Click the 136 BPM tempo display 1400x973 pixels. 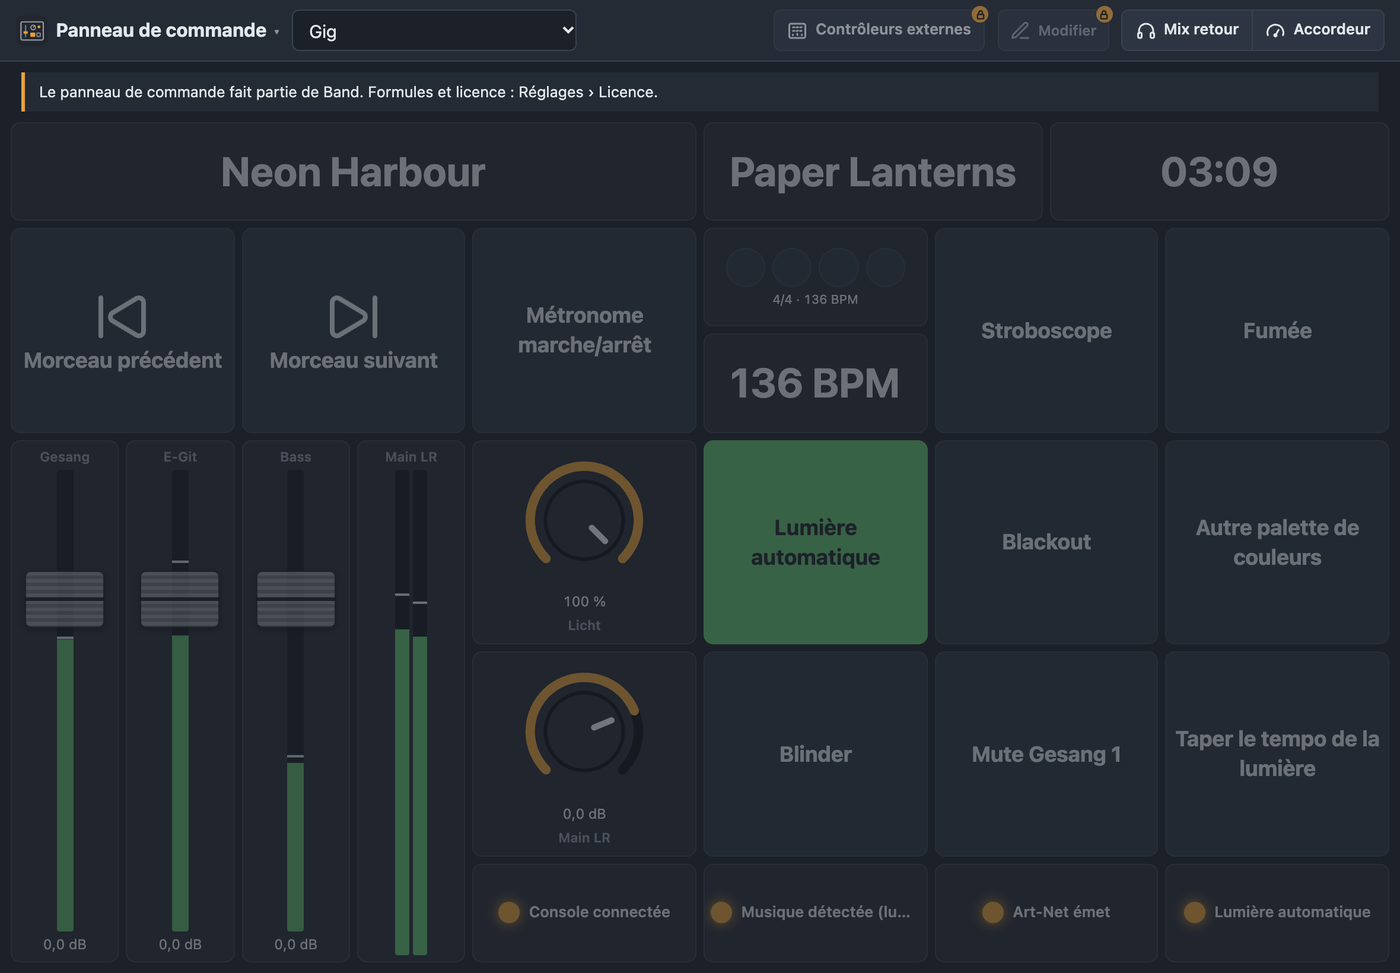(x=815, y=383)
